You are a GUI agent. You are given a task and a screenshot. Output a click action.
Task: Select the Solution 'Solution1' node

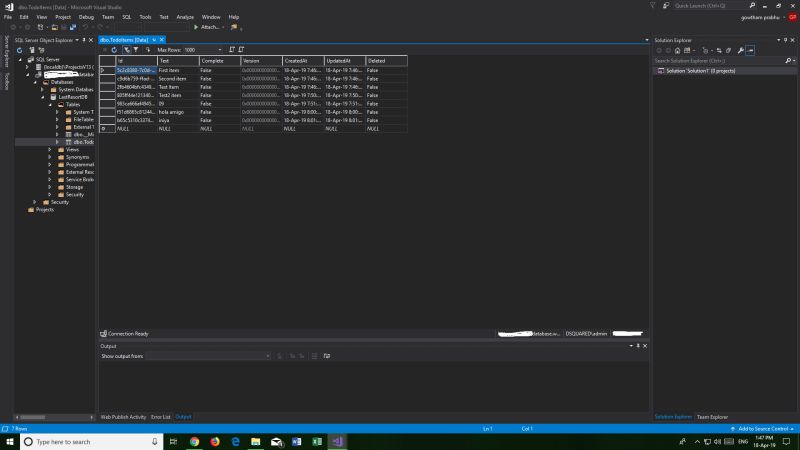coord(700,71)
